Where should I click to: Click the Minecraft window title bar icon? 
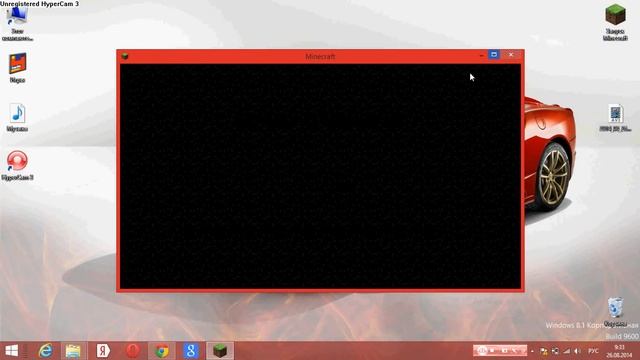click(125, 56)
